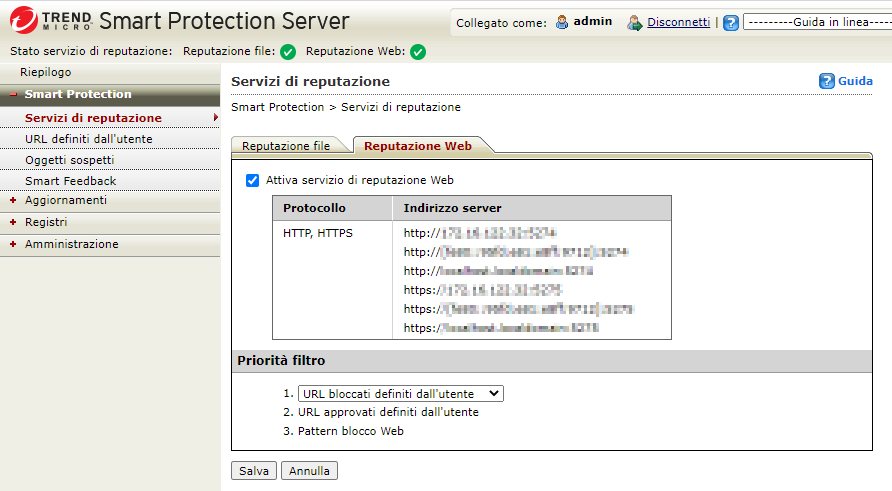The image size is (892, 491).
Task: Click the Guida help icon on page
Action: [x=827, y=81]
